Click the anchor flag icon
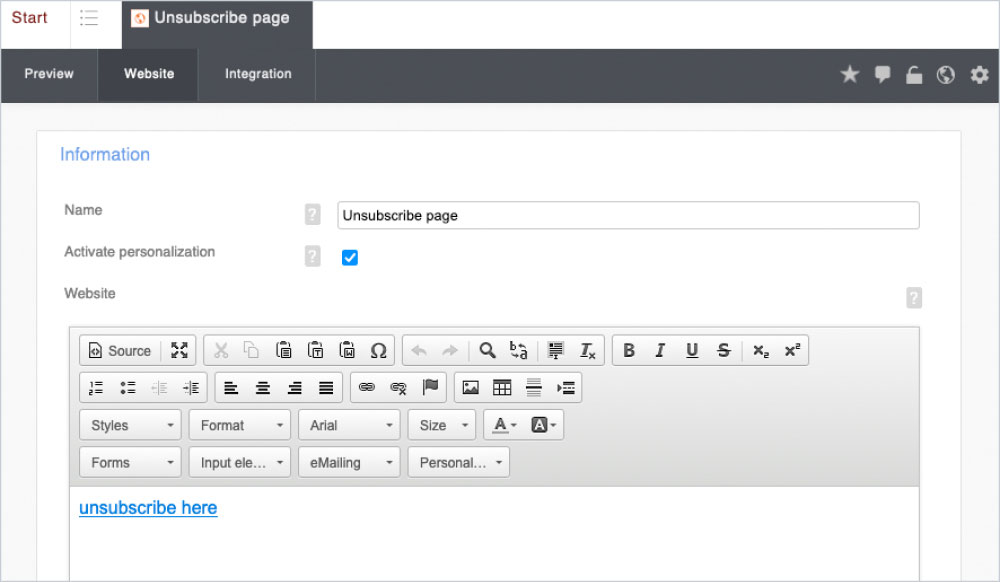The width and height of the screenshot is (1000, 582). pos(430,388)
